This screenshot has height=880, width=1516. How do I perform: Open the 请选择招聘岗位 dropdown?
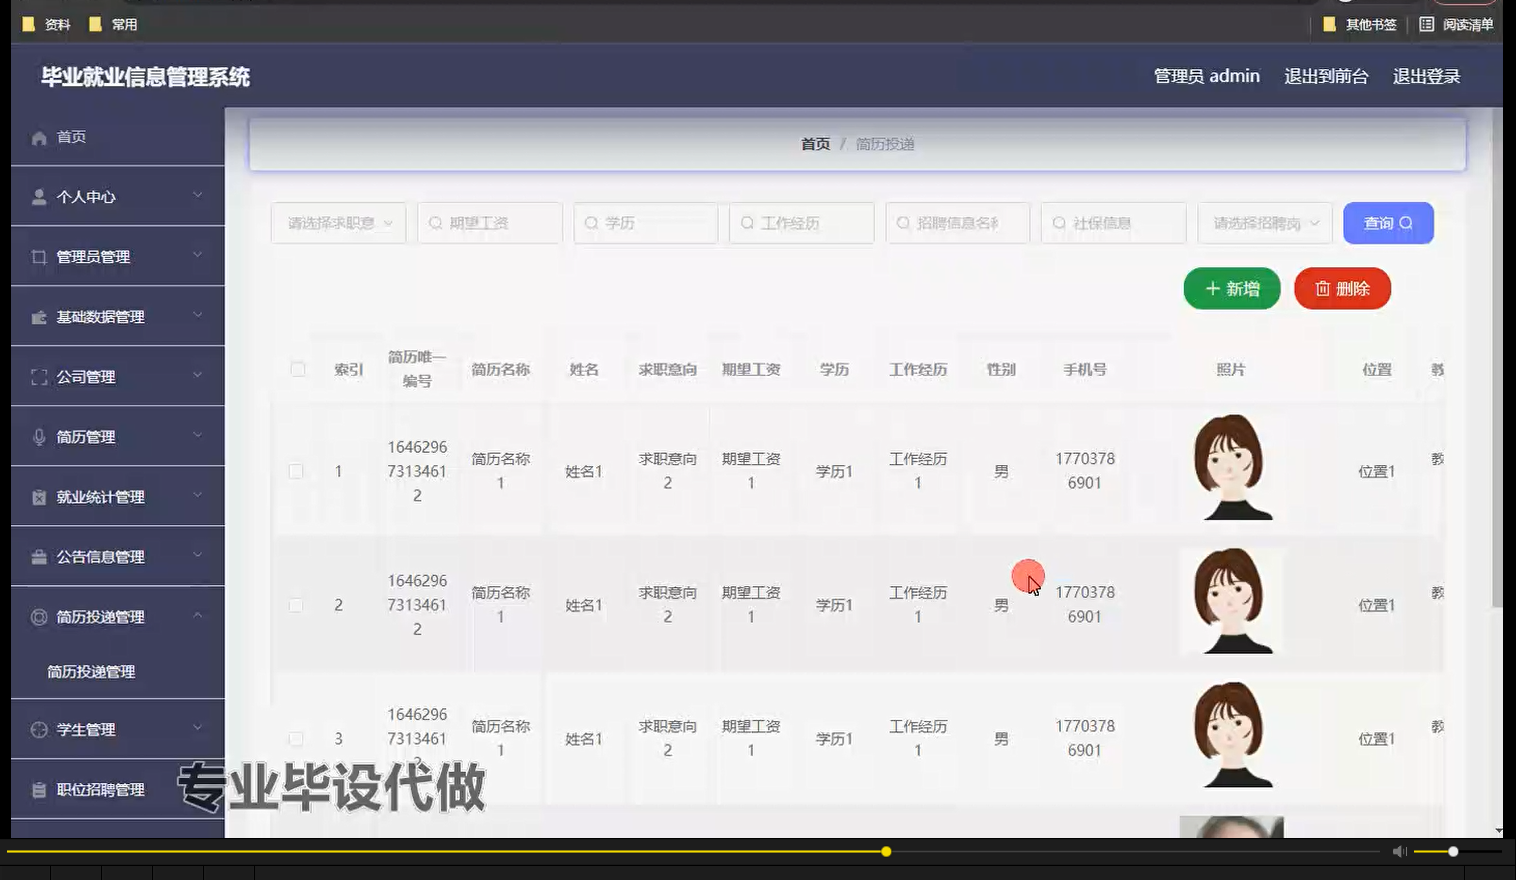click(1263, 223)
